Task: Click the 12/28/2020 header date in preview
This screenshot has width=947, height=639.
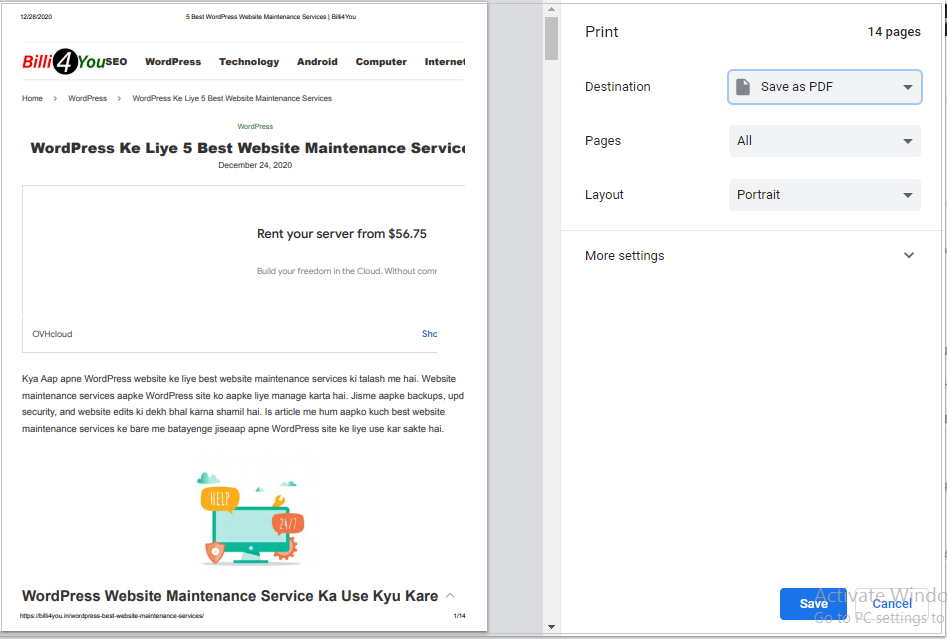Action: pos(36,17)
